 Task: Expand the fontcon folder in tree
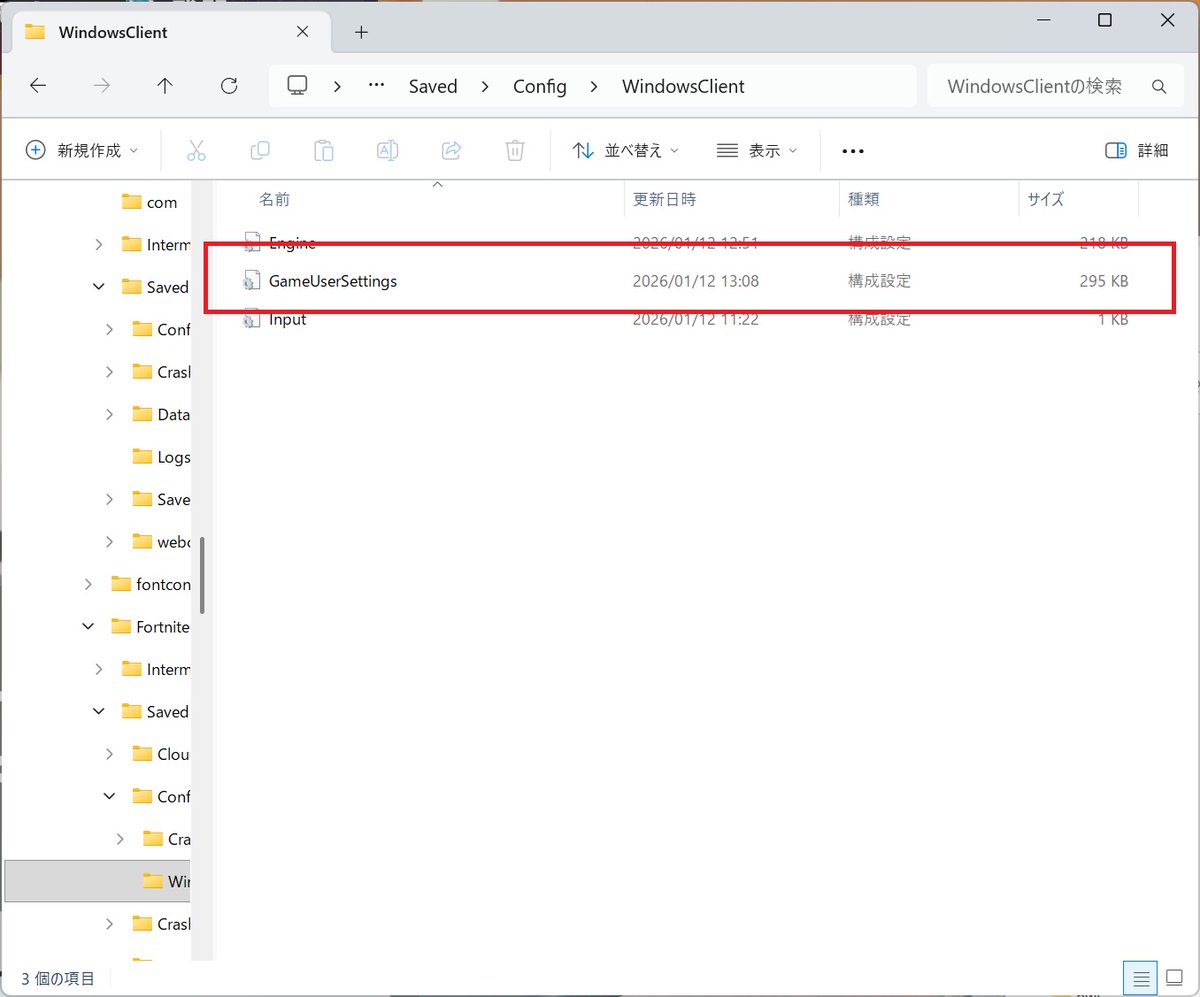point(88,584)
